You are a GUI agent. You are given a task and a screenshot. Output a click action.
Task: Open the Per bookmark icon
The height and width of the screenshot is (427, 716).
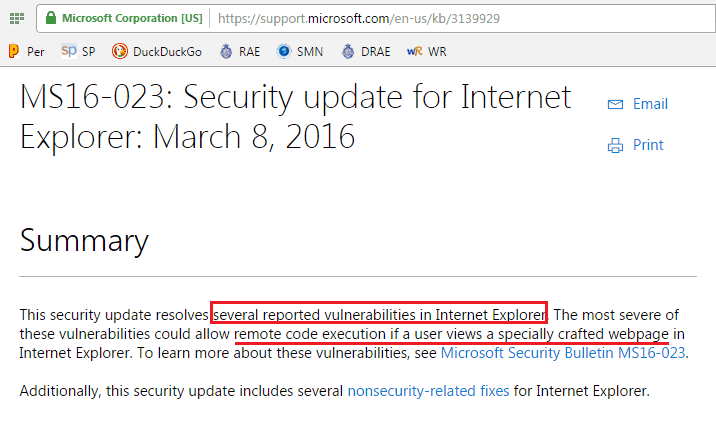pyautogui.click(x=14, y=51)
